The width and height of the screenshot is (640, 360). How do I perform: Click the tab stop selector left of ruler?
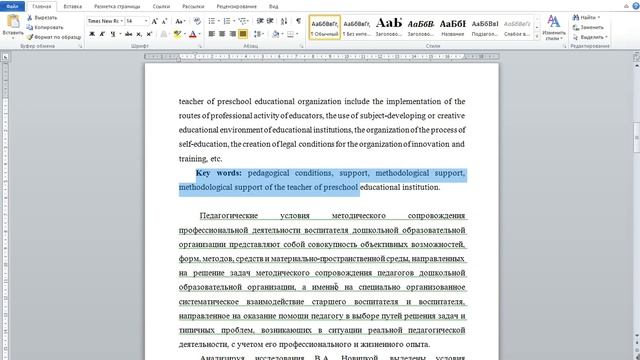pyautogui.click(x=5, y=57)
